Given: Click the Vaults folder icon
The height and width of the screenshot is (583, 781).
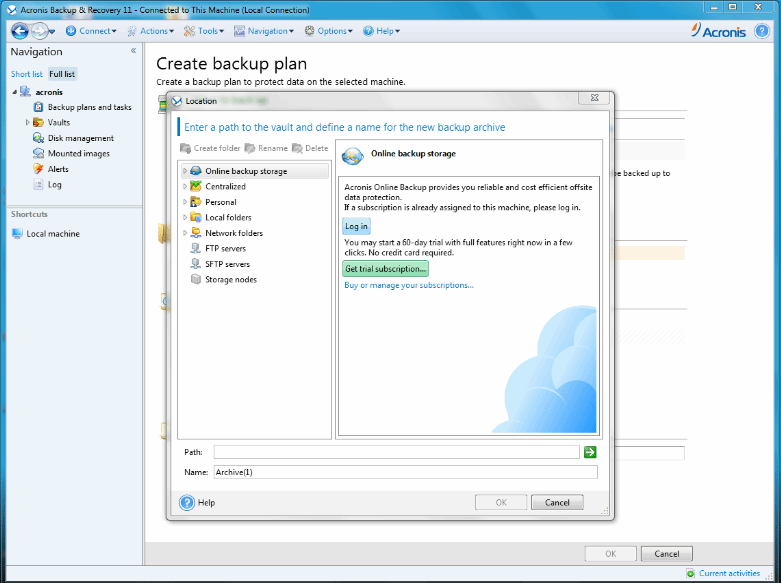Looking at the screenshot, I should [x=38, y=123].
